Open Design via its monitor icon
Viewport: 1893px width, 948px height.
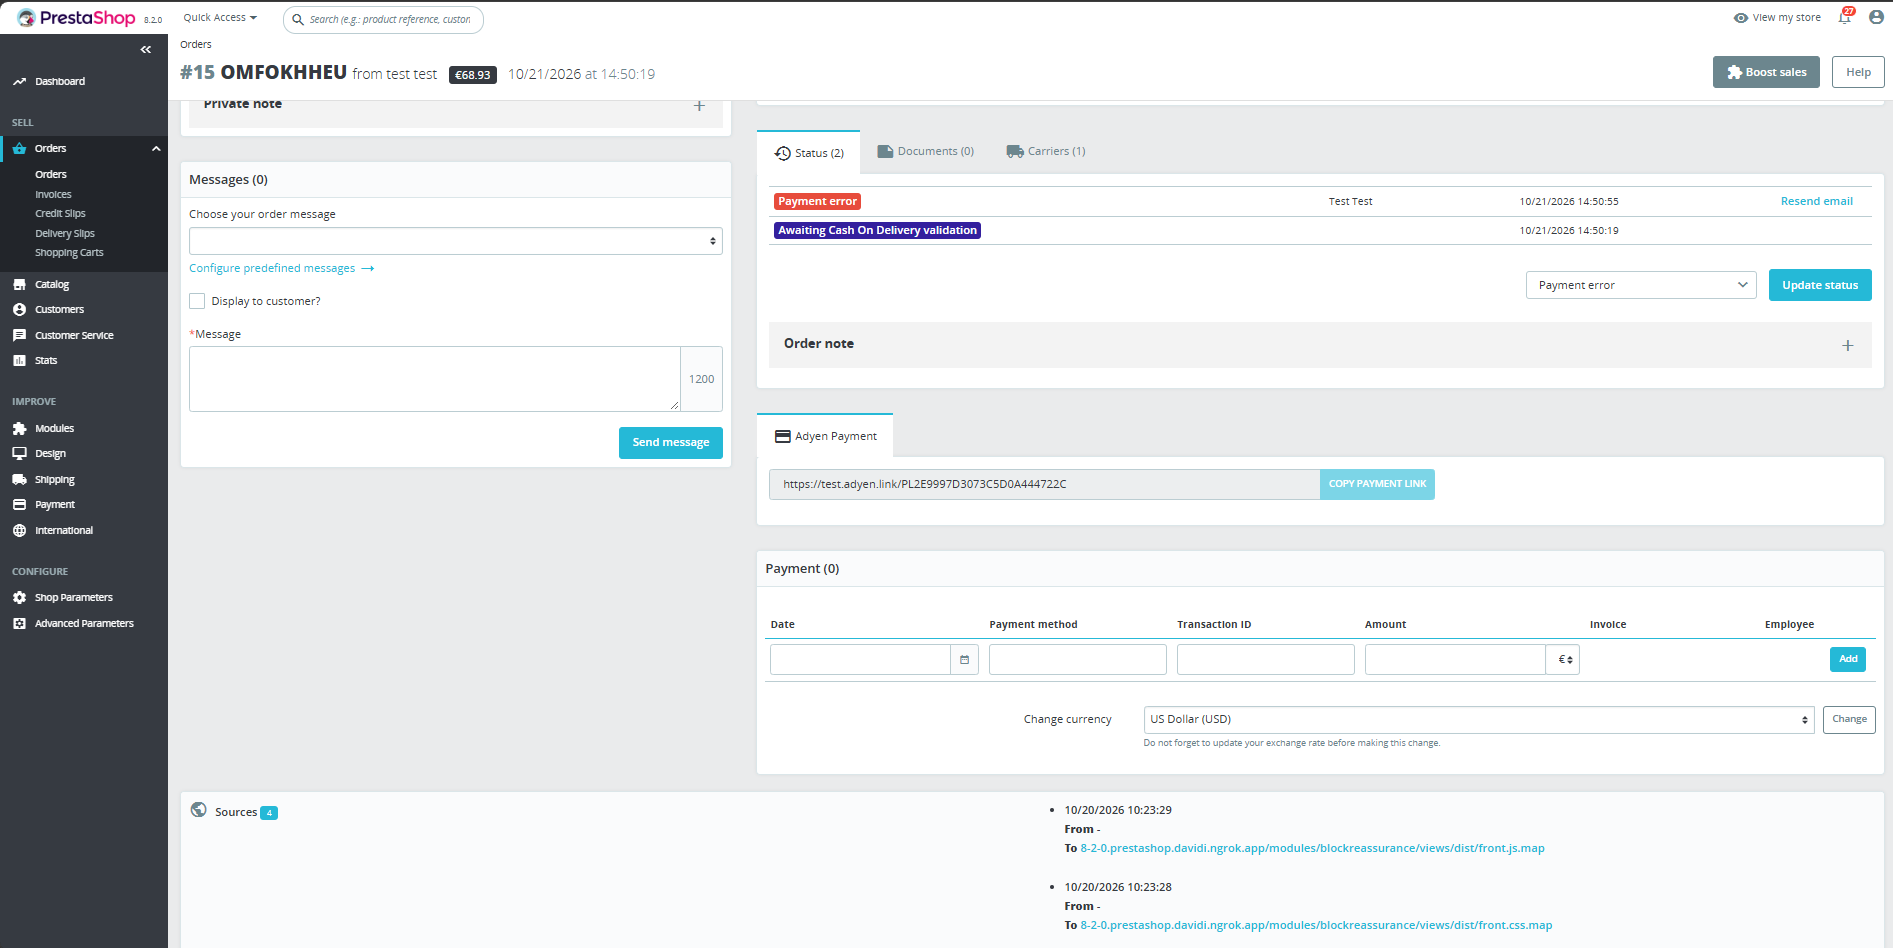19,454
